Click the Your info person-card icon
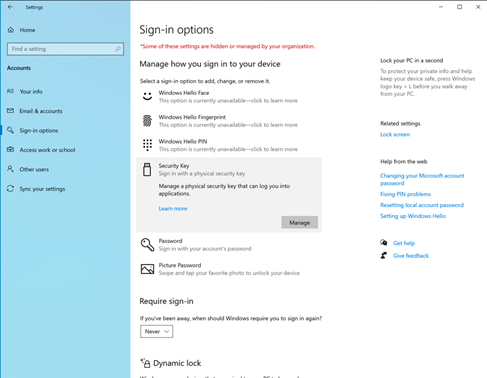487x378 pixels. [x=10, y=91]
